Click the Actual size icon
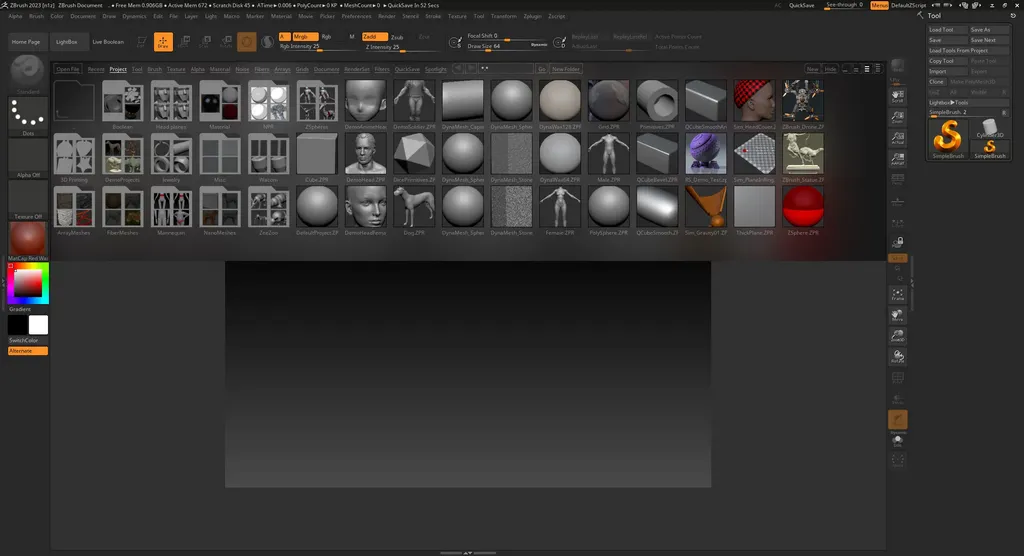Viewport: 1024px width, 556px height. pyautogui.click(x=898, y=137)
